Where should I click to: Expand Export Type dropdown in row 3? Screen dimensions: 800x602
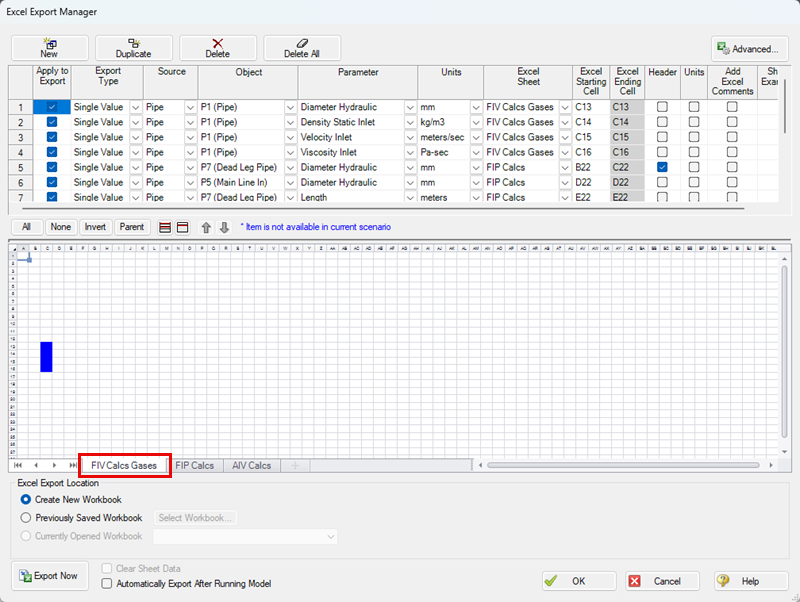click(133, 137)
